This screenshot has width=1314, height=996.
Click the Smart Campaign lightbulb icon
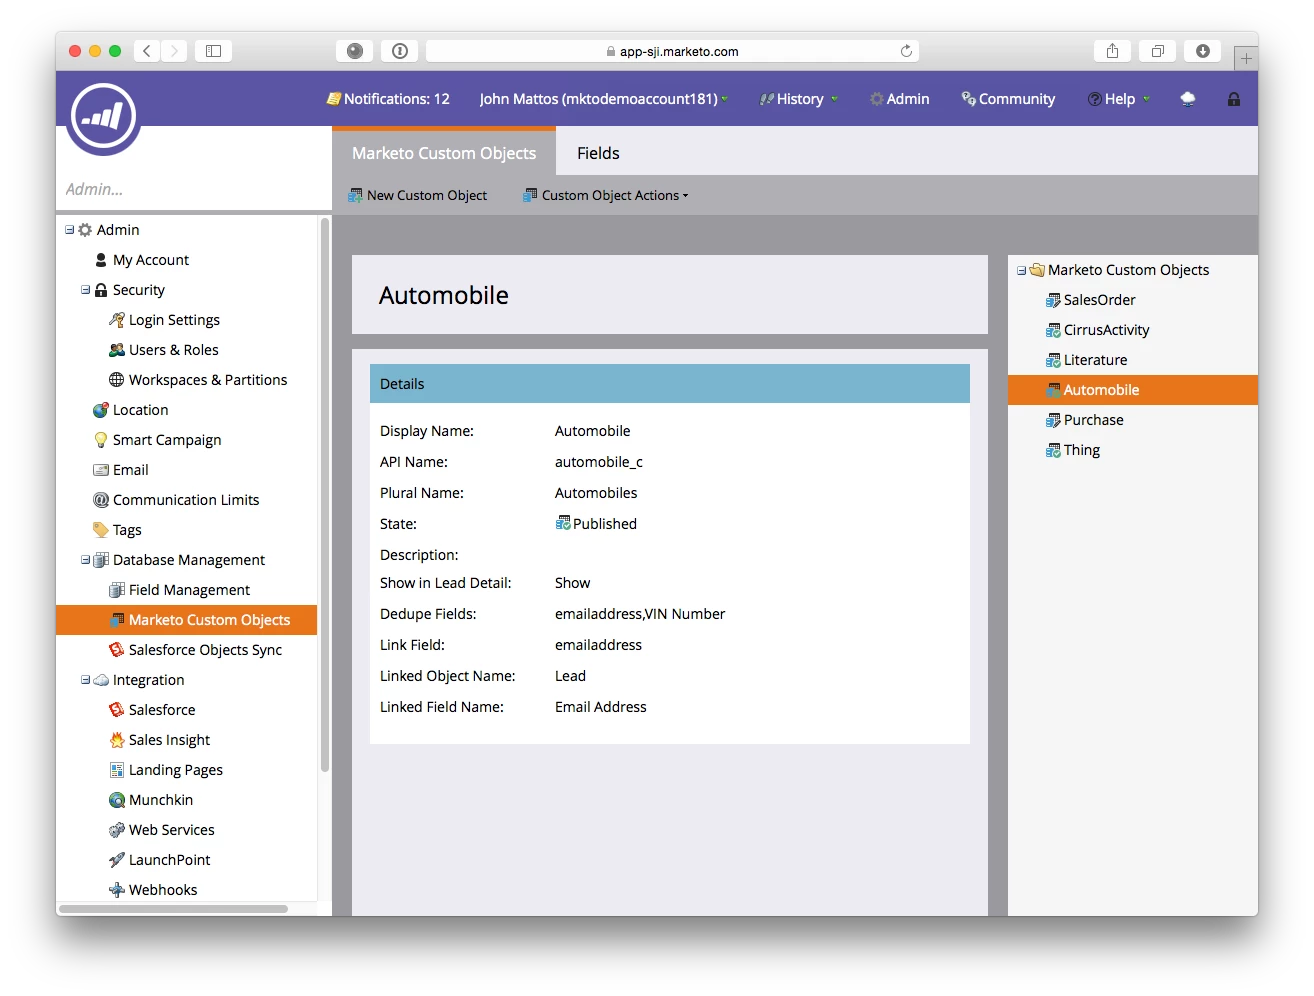(x=101, y=440)
